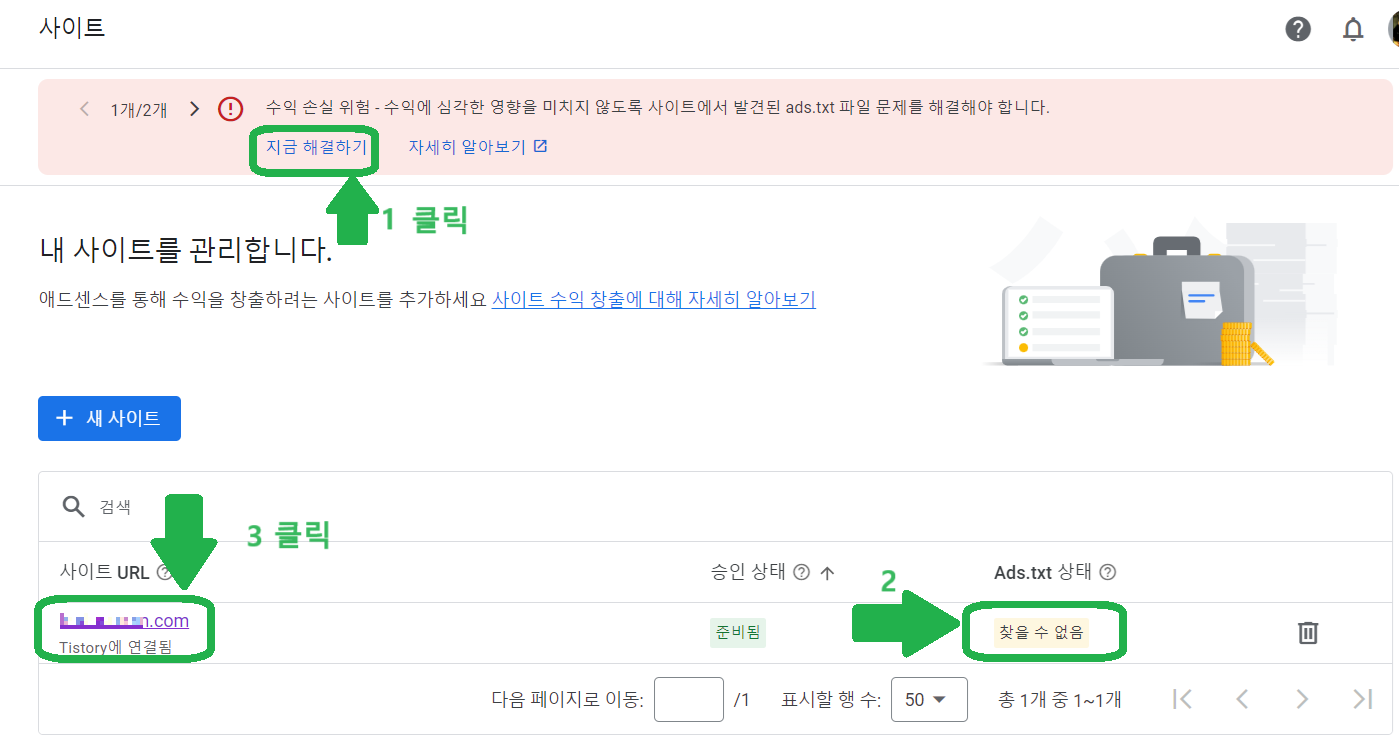Show help for 승인 상태 column
The image size is (1399, 749).
point(801,572)
